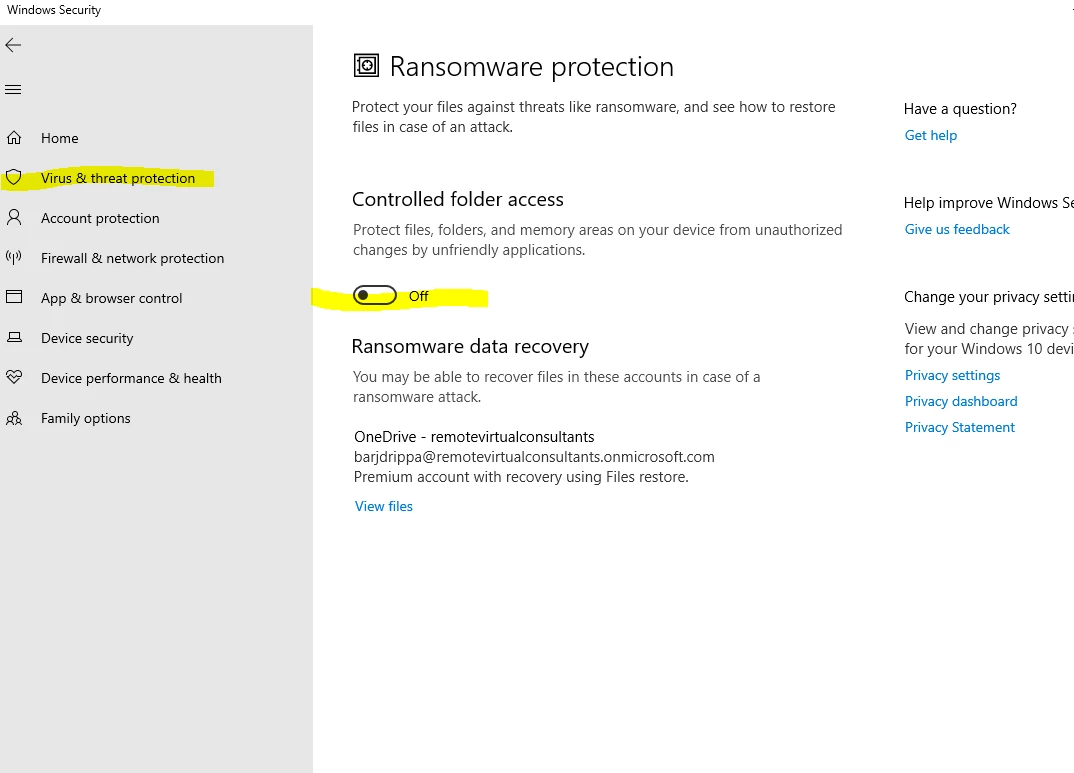Select Device security page
Image resolution: width=1074 pixels, height=773 pixels.
coord(87,338)
